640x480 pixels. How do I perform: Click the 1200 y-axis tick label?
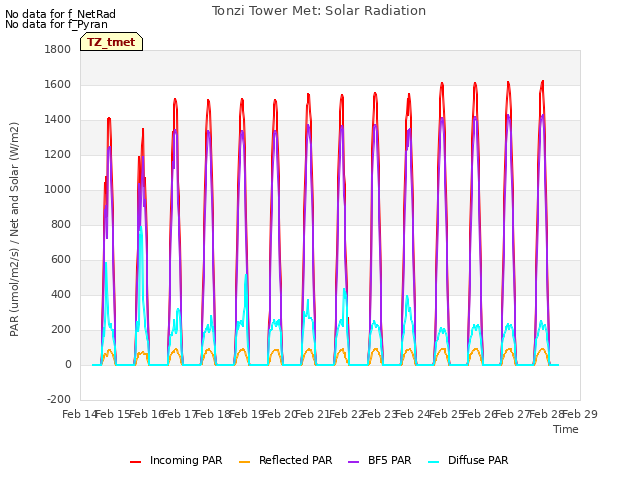tap(58, 155)
